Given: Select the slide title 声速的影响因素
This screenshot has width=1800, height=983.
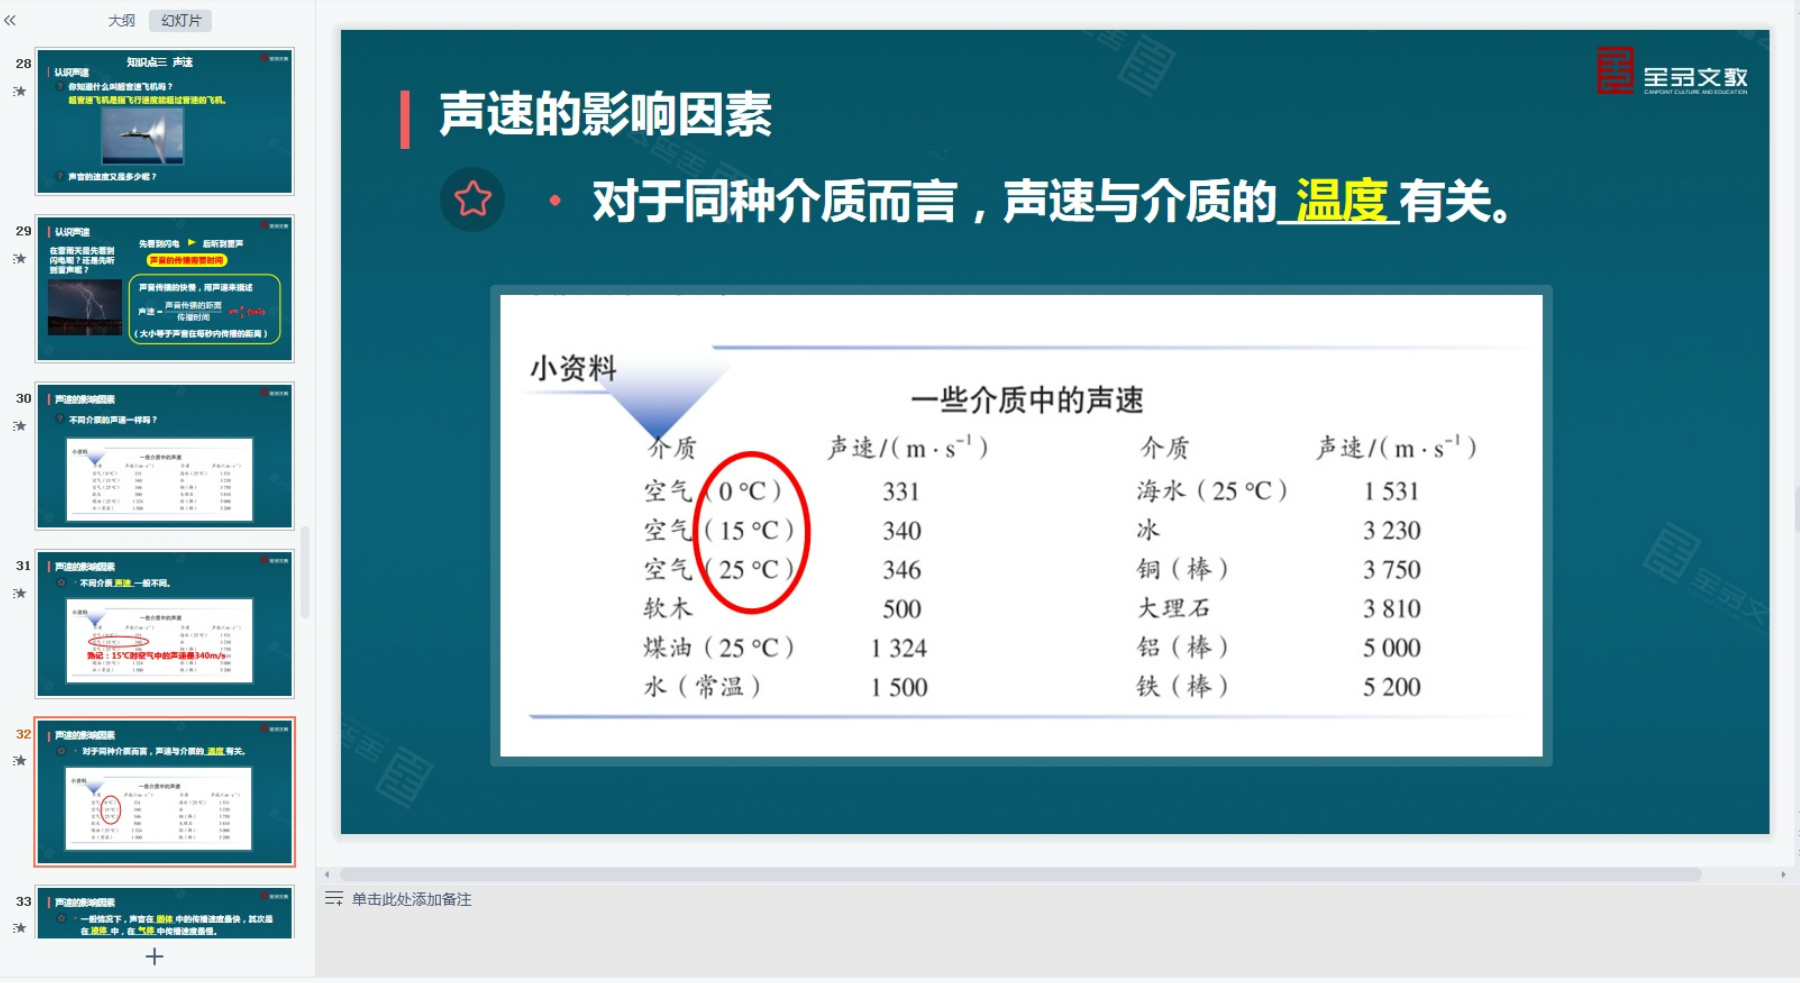Looking at the screenshot, I should 605,115.
